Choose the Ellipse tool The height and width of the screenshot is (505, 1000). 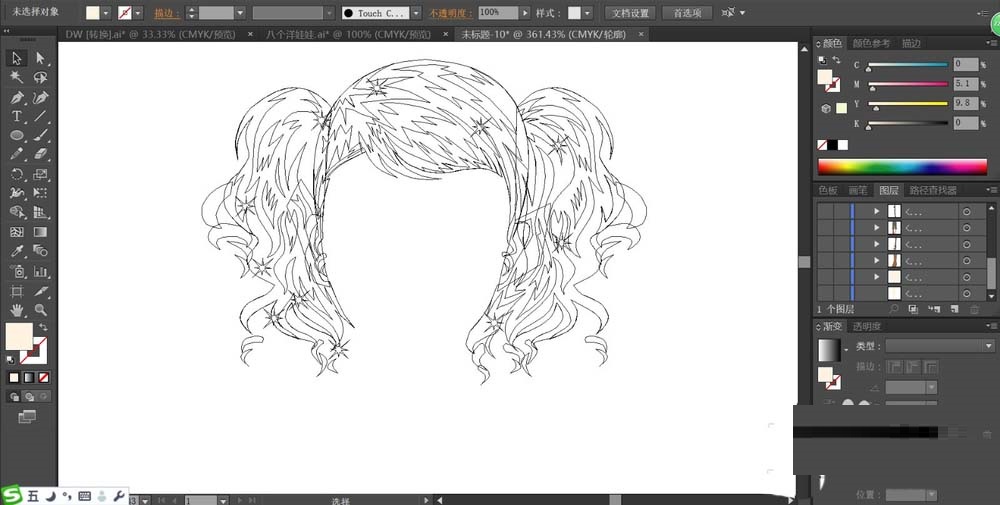pyautogui.click(x=17, y=135)
